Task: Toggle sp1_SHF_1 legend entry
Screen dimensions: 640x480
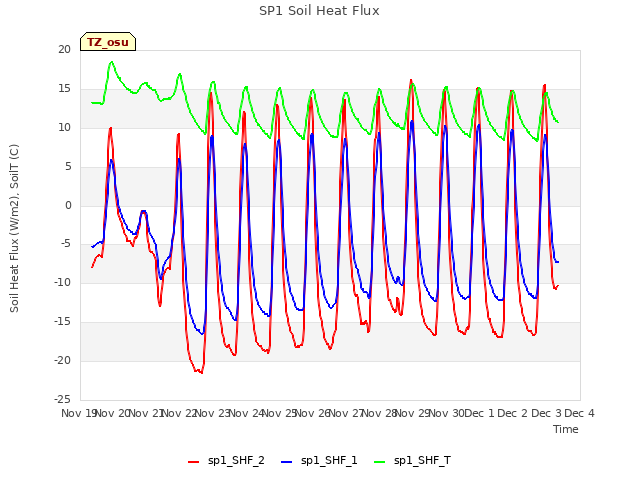Action: coord(319,461)
